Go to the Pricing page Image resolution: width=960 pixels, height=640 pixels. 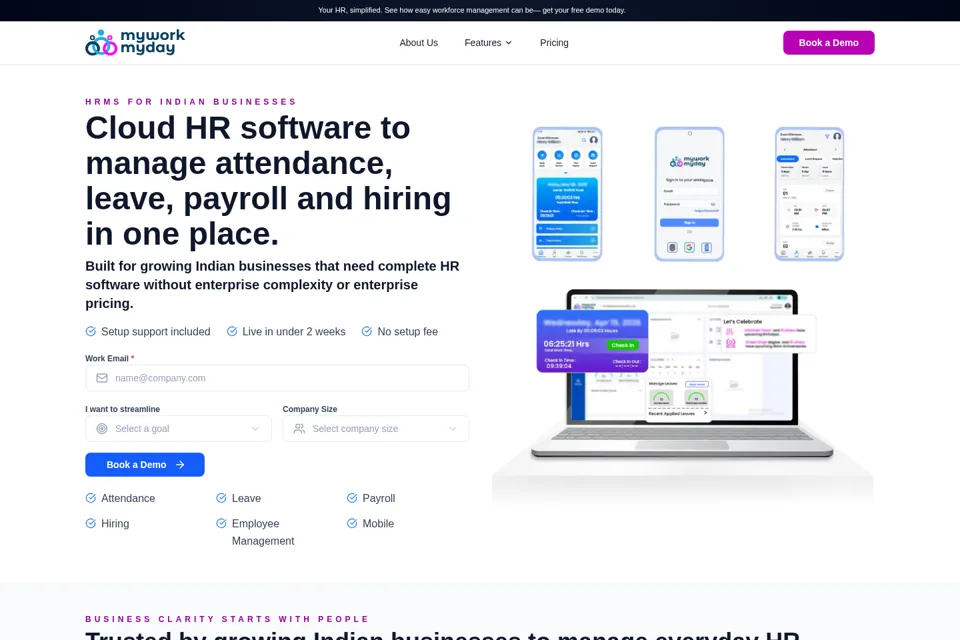[554, 43]
